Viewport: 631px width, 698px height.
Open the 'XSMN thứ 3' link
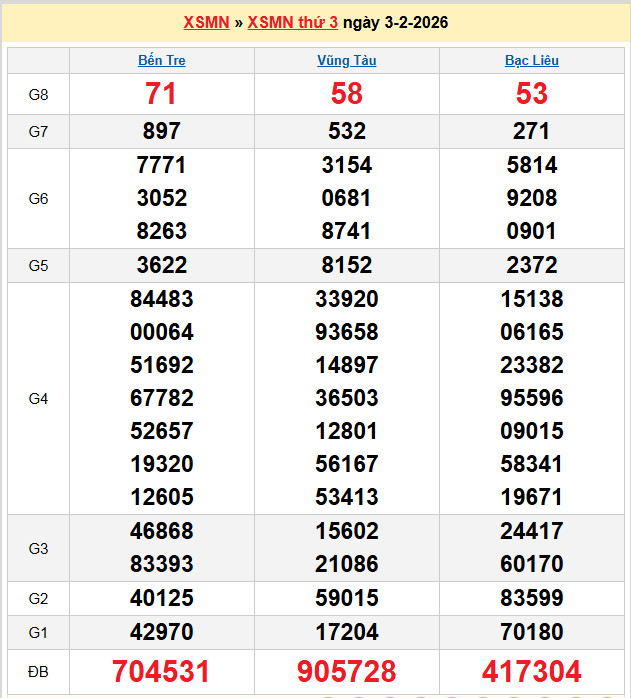click(292, 22)
